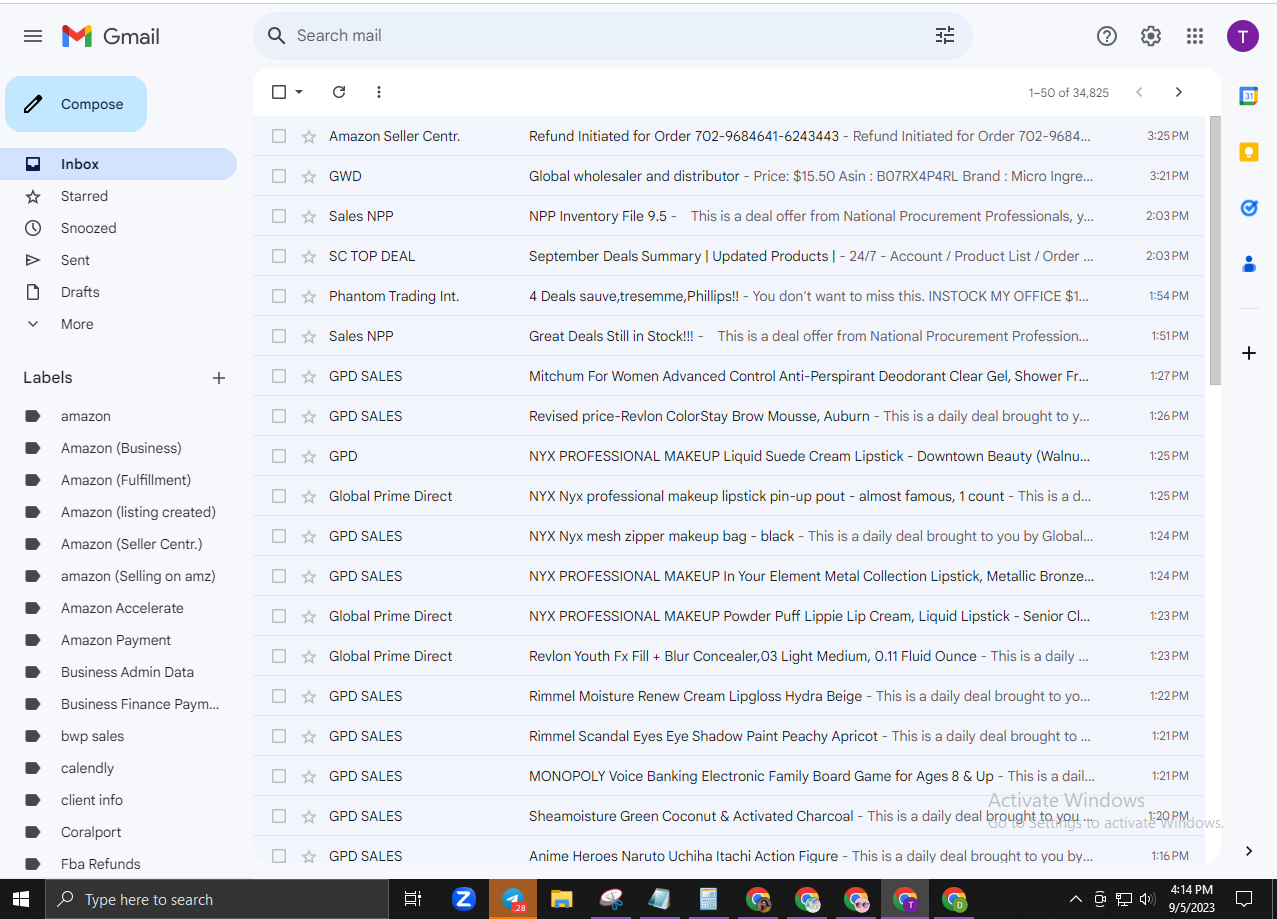The height and width of the screenshot is (919, 1277).
Task: Click Windows Type here to search box
Action: [217, 899]
